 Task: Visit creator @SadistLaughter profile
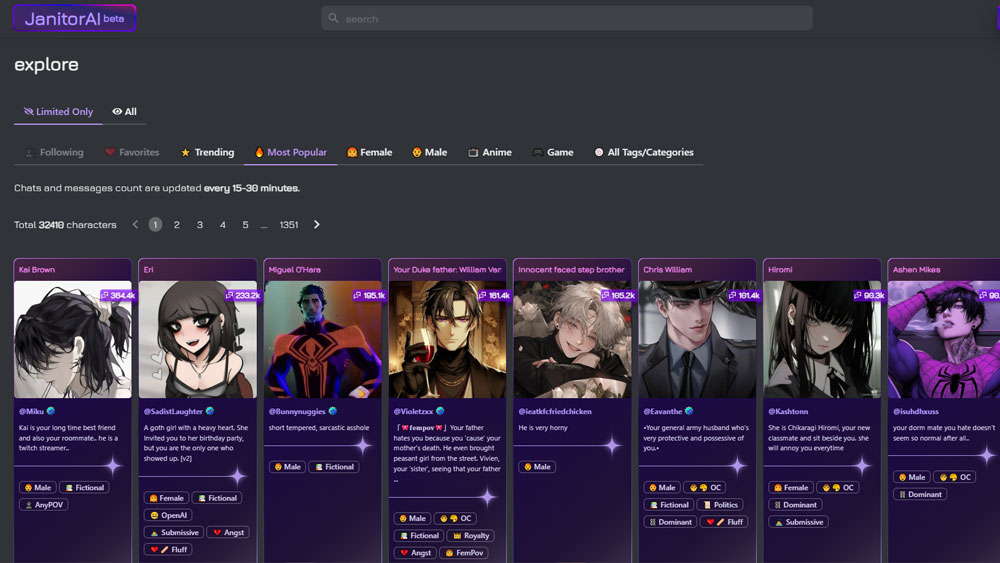pos(173,411)
